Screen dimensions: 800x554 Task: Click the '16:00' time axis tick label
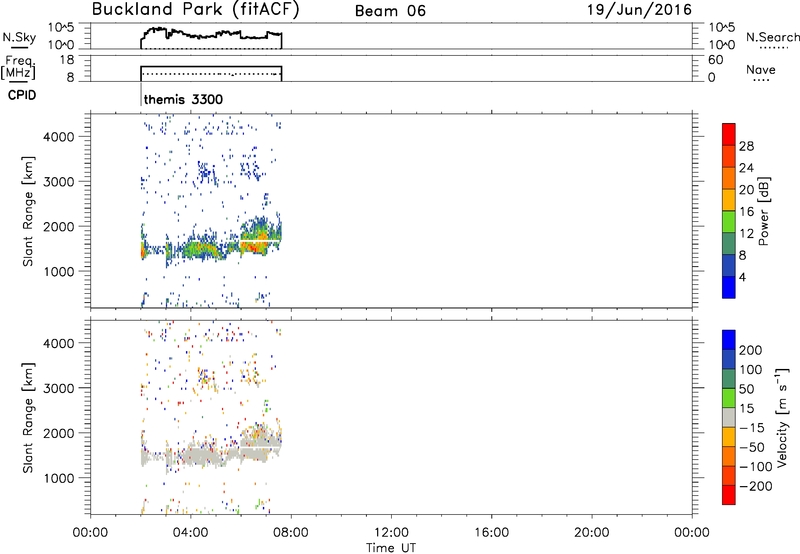coord(491,533)
